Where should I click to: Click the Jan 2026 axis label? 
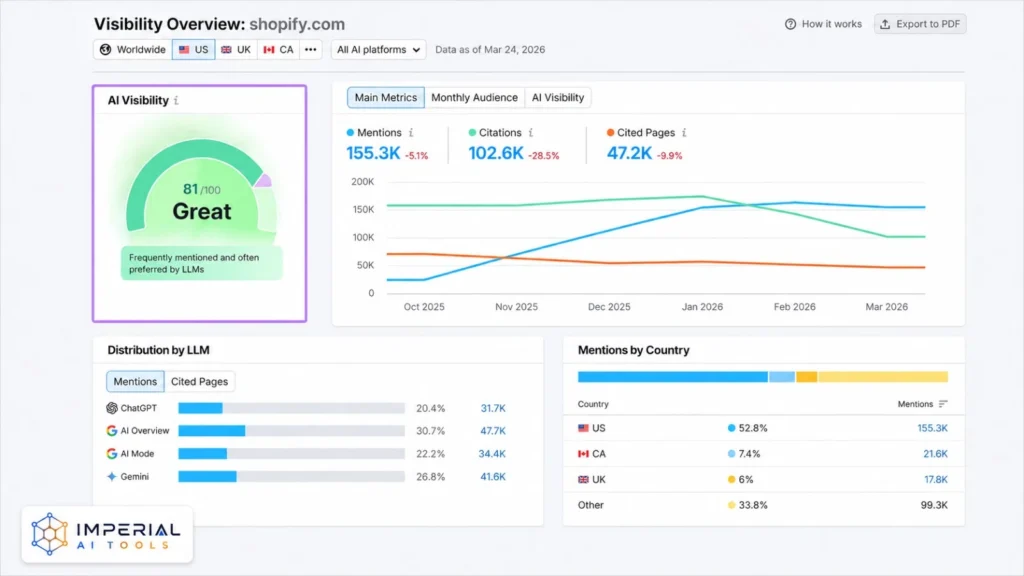pyautogui.click(x=702, y=307)
